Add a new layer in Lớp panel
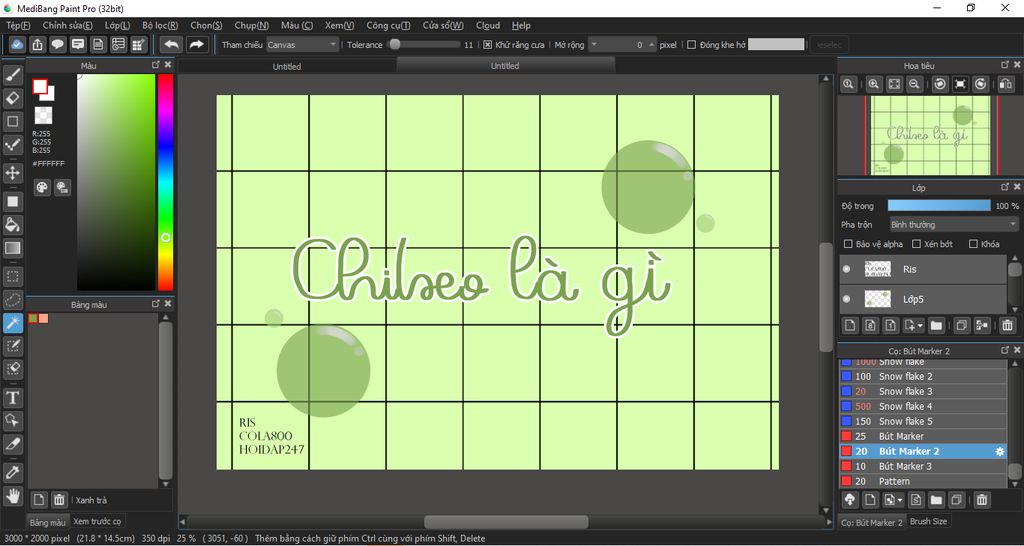Image resolution: width=1024 pixels, height=546 pixels. pos(850,325)
